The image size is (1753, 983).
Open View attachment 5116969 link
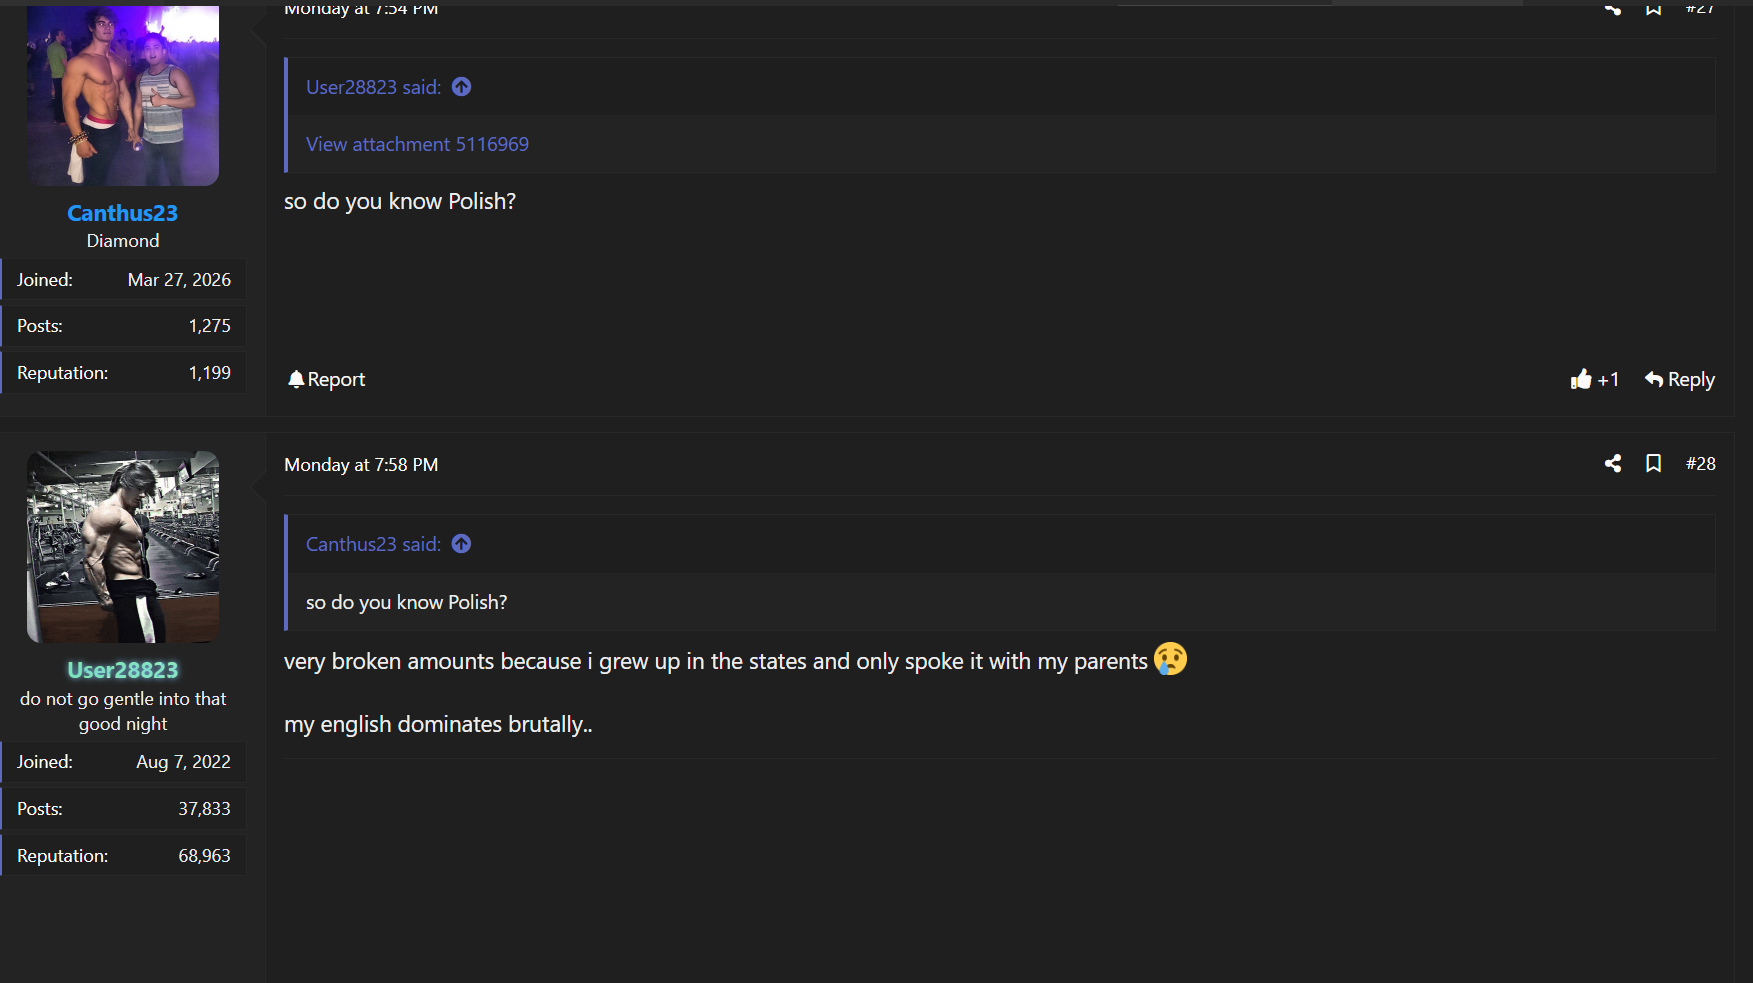pyautogui.click(x=417, y=144)
